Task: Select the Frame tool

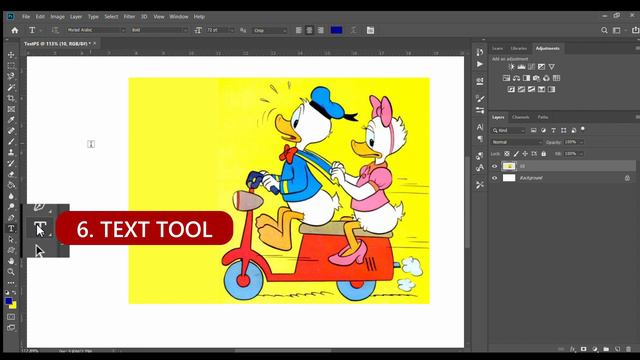Action: (11, 109)
